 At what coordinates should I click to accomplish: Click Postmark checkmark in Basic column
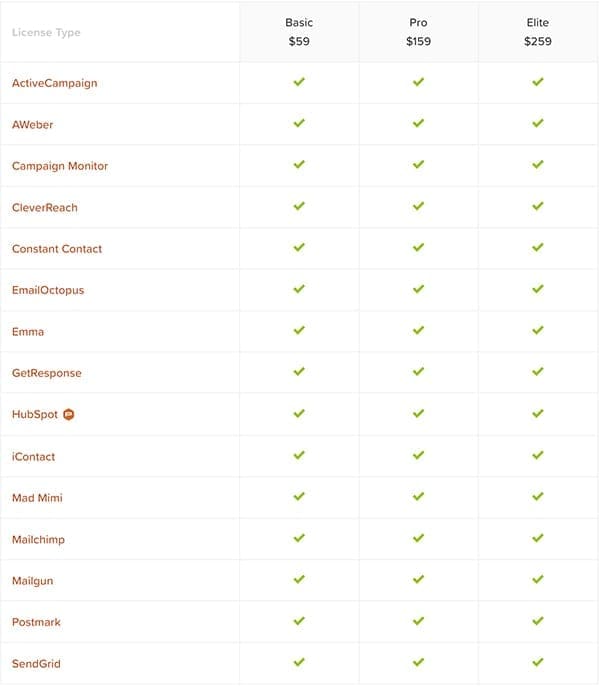pyautogui.click(x=299, y=621)
